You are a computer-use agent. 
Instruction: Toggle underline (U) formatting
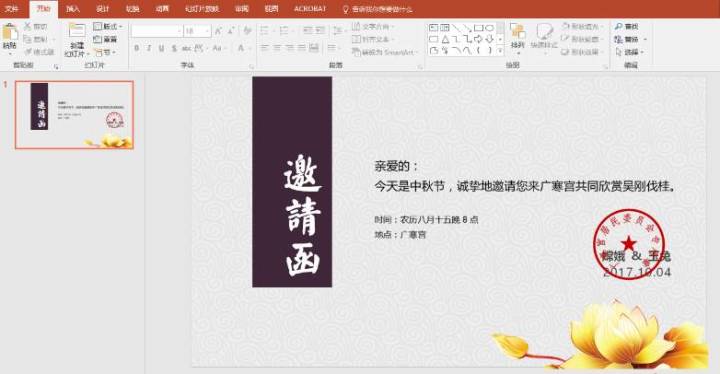pos(162,48)
